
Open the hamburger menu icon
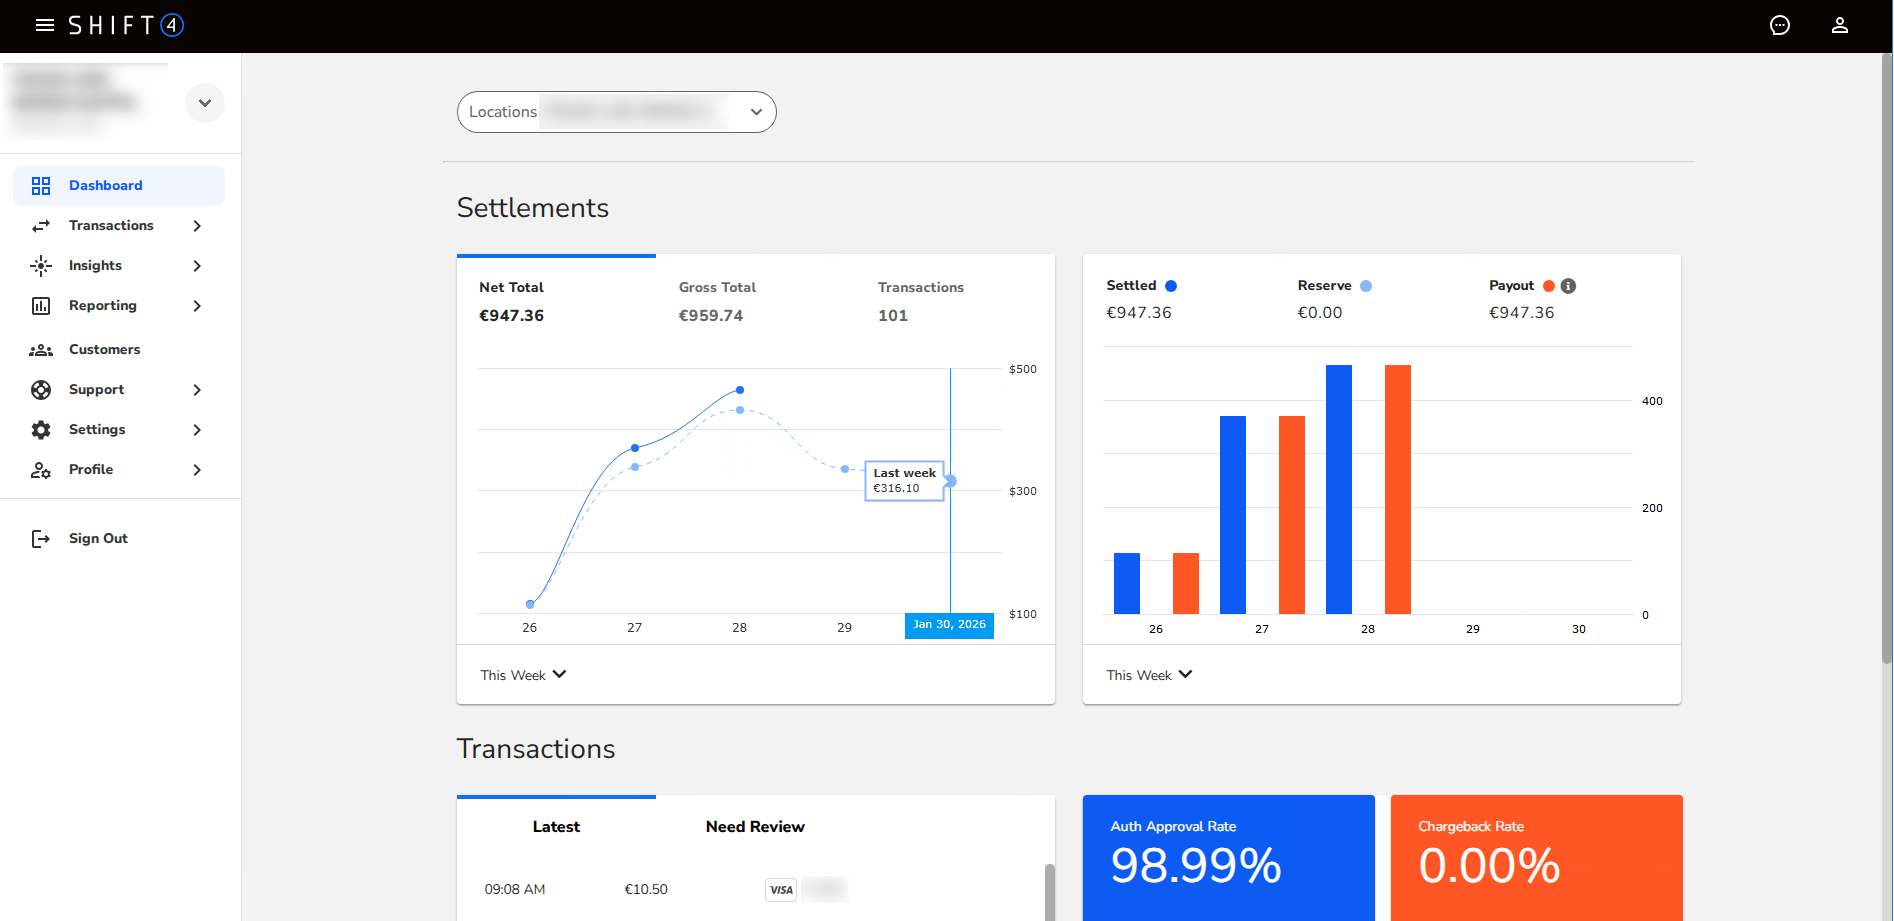(45, 25)
